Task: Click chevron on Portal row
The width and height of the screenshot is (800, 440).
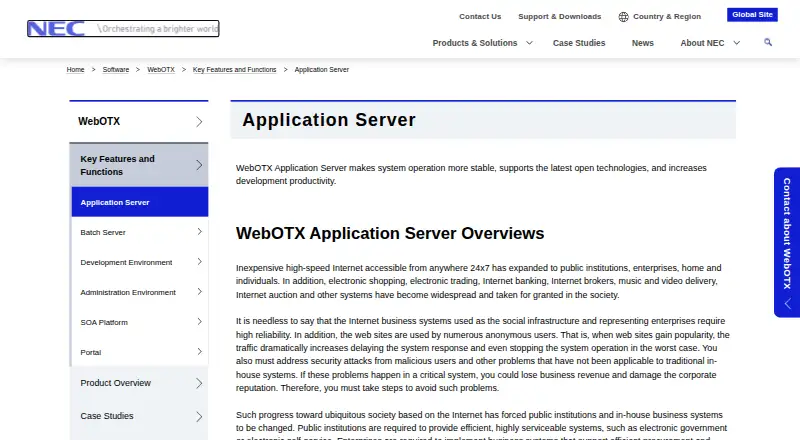Action: (x=199, y=352)
